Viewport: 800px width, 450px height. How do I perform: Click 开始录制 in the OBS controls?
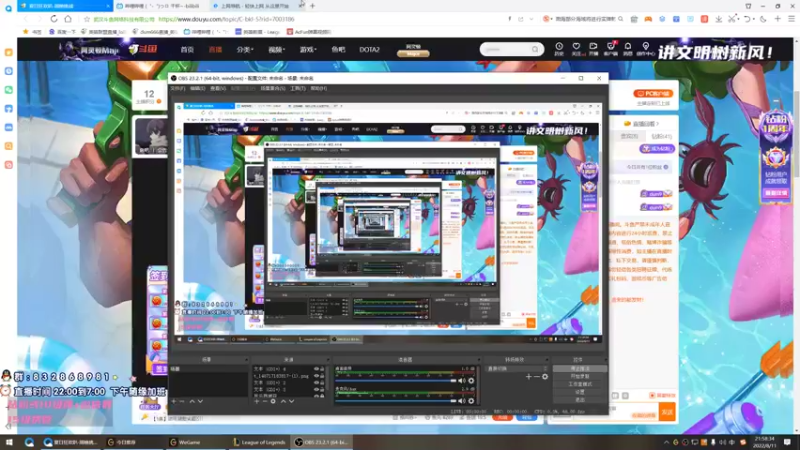580,376
